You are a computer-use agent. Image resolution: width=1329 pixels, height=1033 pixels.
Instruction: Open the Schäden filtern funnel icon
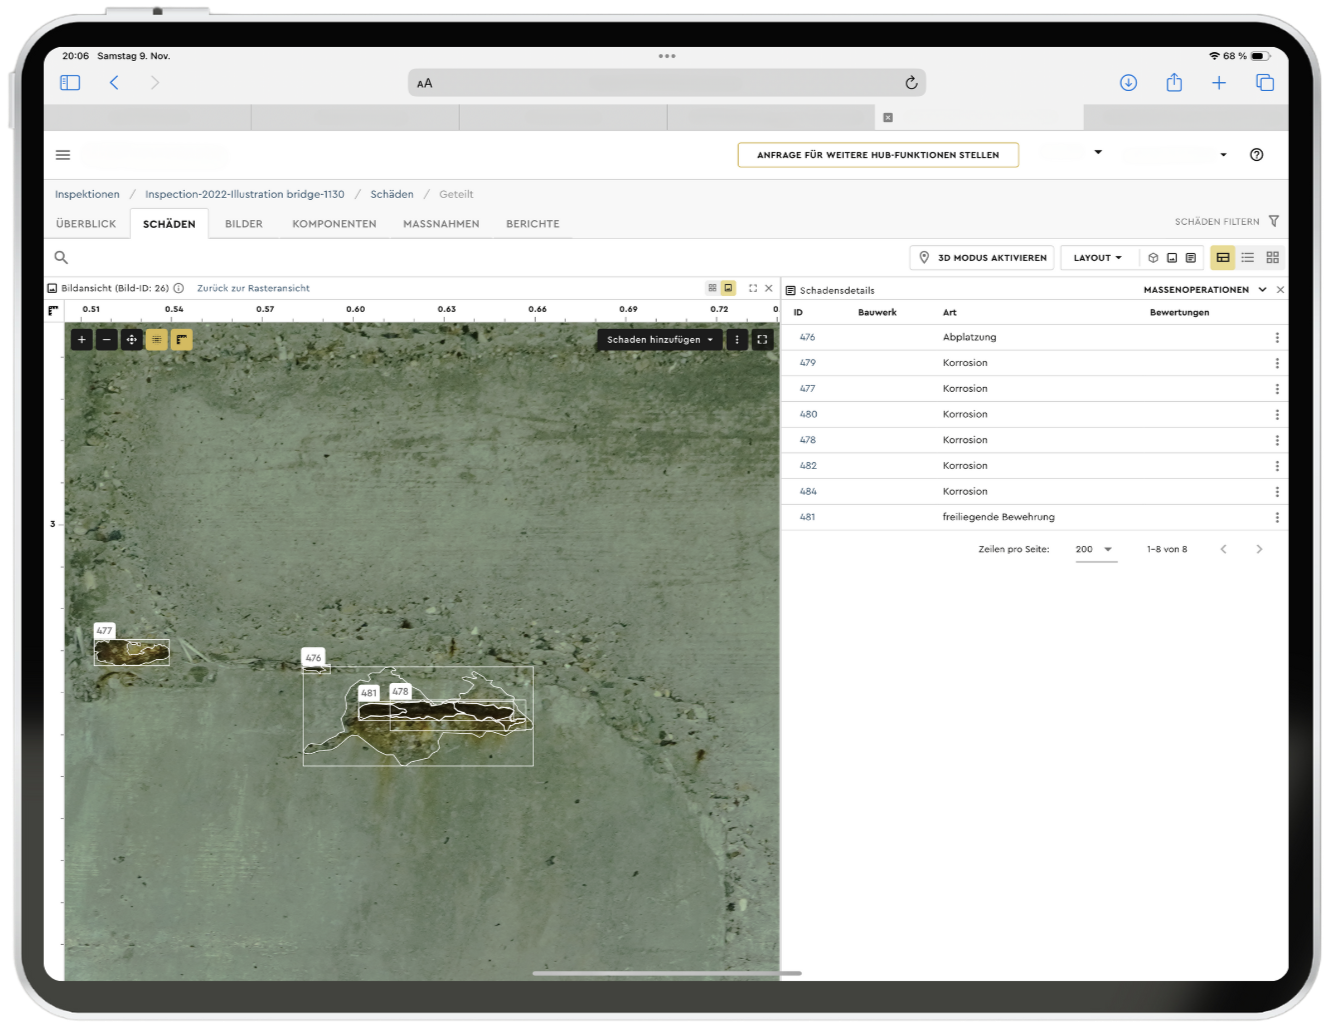point(1273,221)
